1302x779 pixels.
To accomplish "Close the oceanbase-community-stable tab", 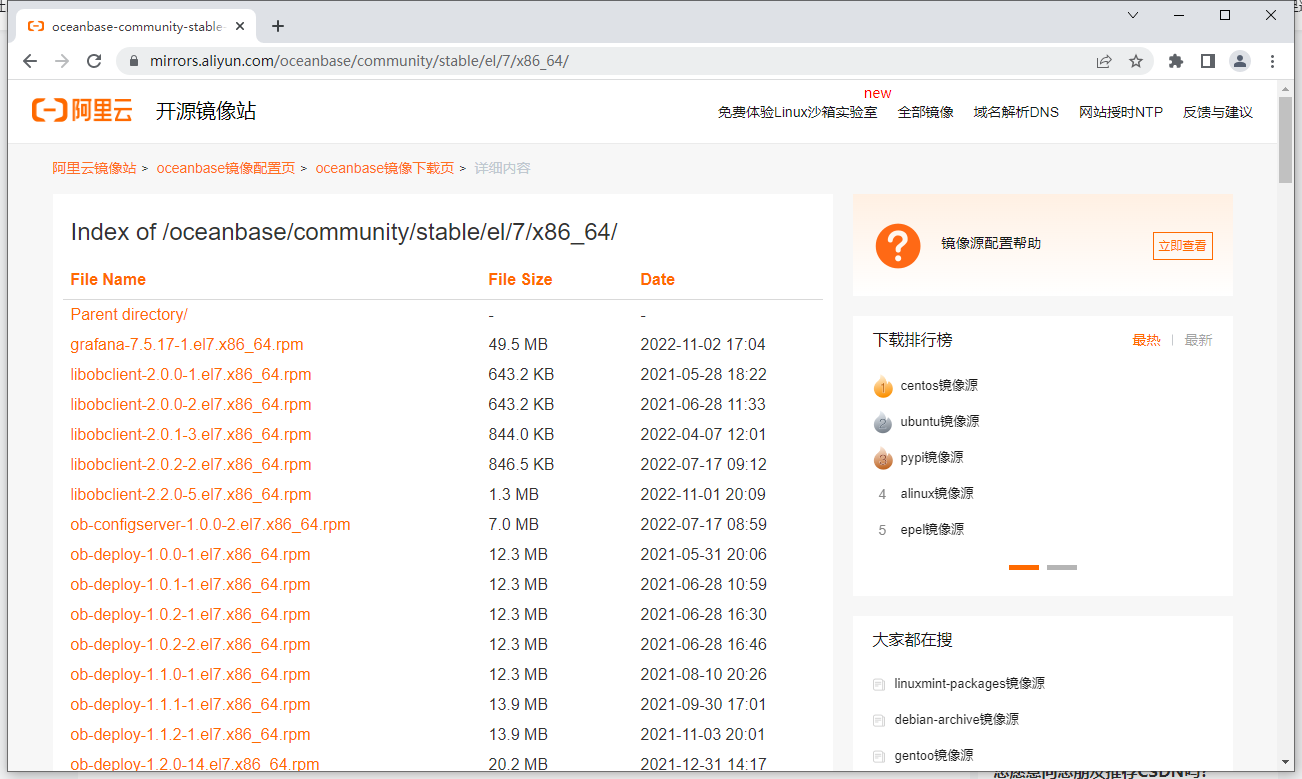I will 241,26.
